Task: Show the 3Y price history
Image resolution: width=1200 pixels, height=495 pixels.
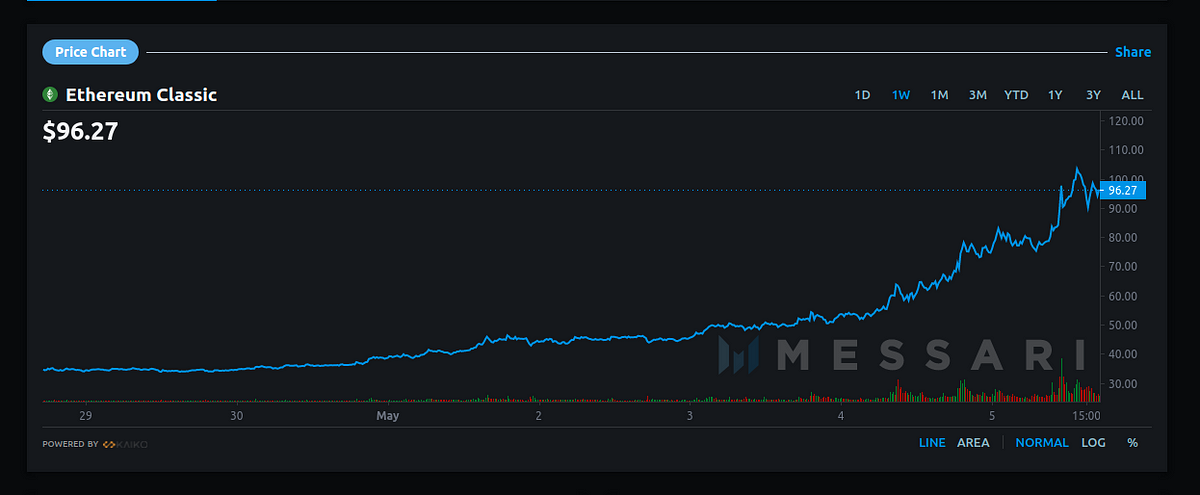Action: coord(1093,95)
